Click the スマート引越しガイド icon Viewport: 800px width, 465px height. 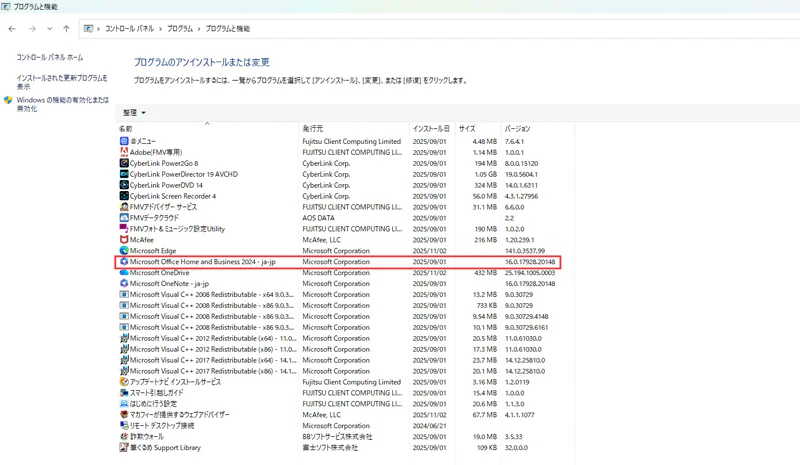click(124, 393)
